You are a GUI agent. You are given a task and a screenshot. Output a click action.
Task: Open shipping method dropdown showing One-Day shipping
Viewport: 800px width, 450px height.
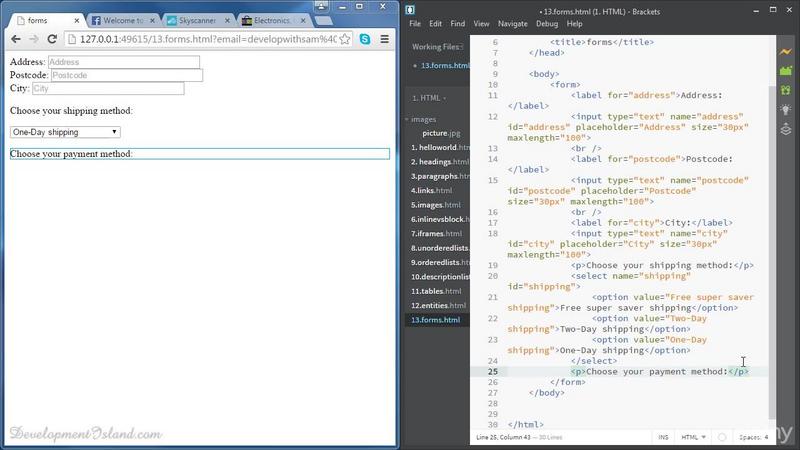tap(65, 132)
